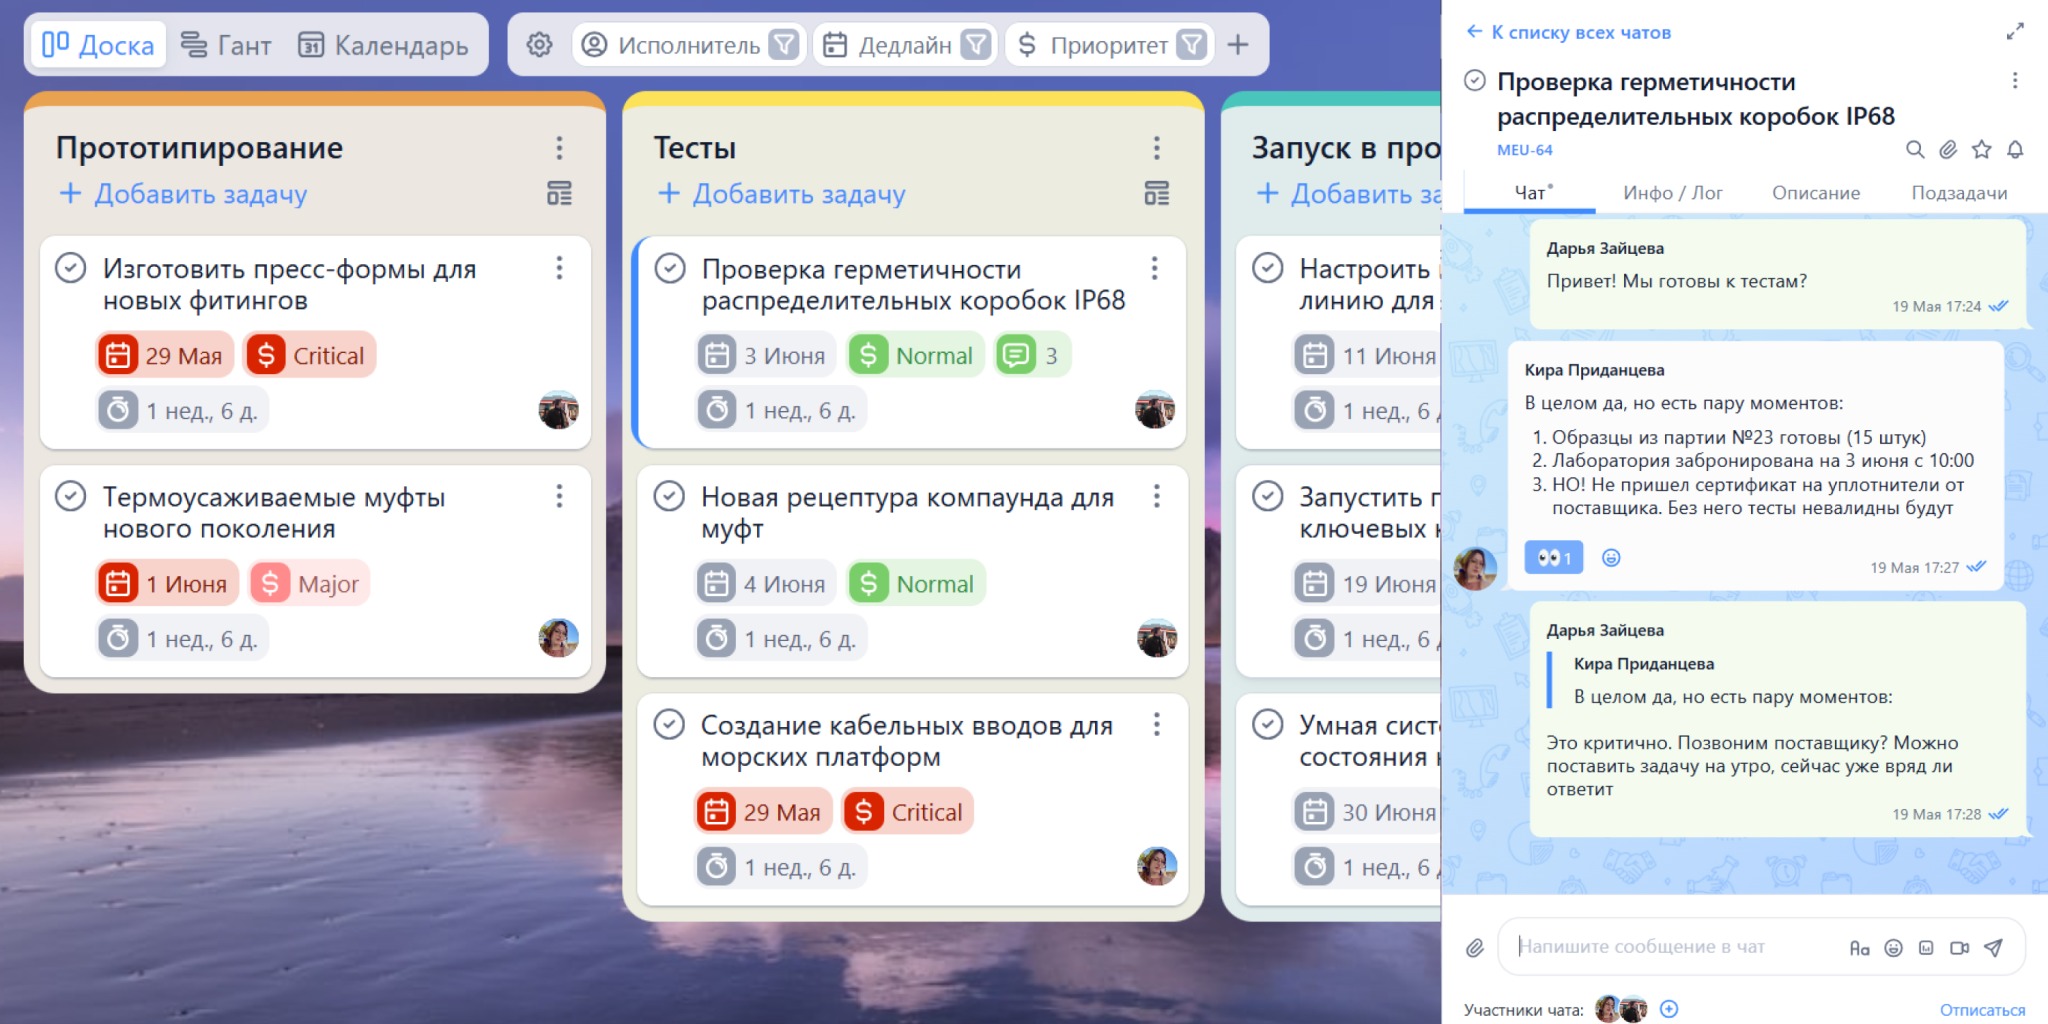Viewport: 2048px width, 1024px height.
Task: Toggle filter funnel on Приоритет field
Action: [1192, 45]
